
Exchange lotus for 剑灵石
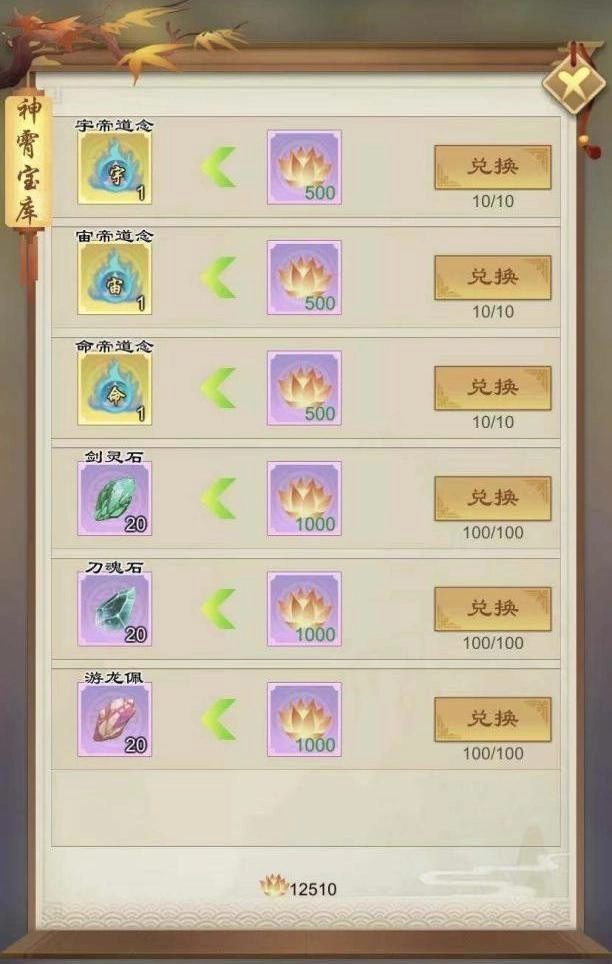493,499
